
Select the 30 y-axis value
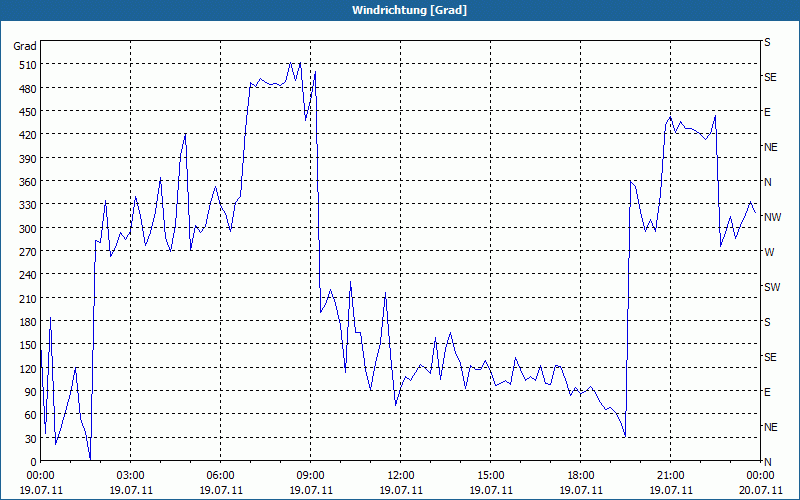point(31,439)
